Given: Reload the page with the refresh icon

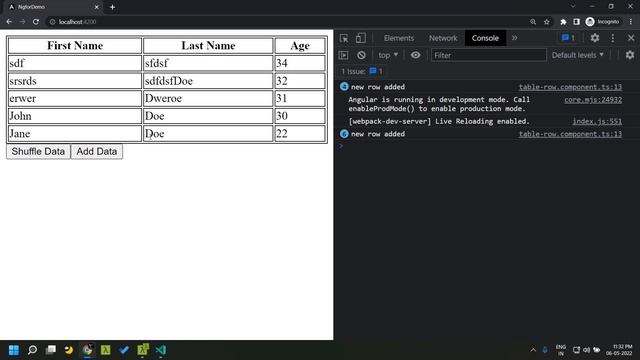Looking at the screenshot, I should [36, 22].
